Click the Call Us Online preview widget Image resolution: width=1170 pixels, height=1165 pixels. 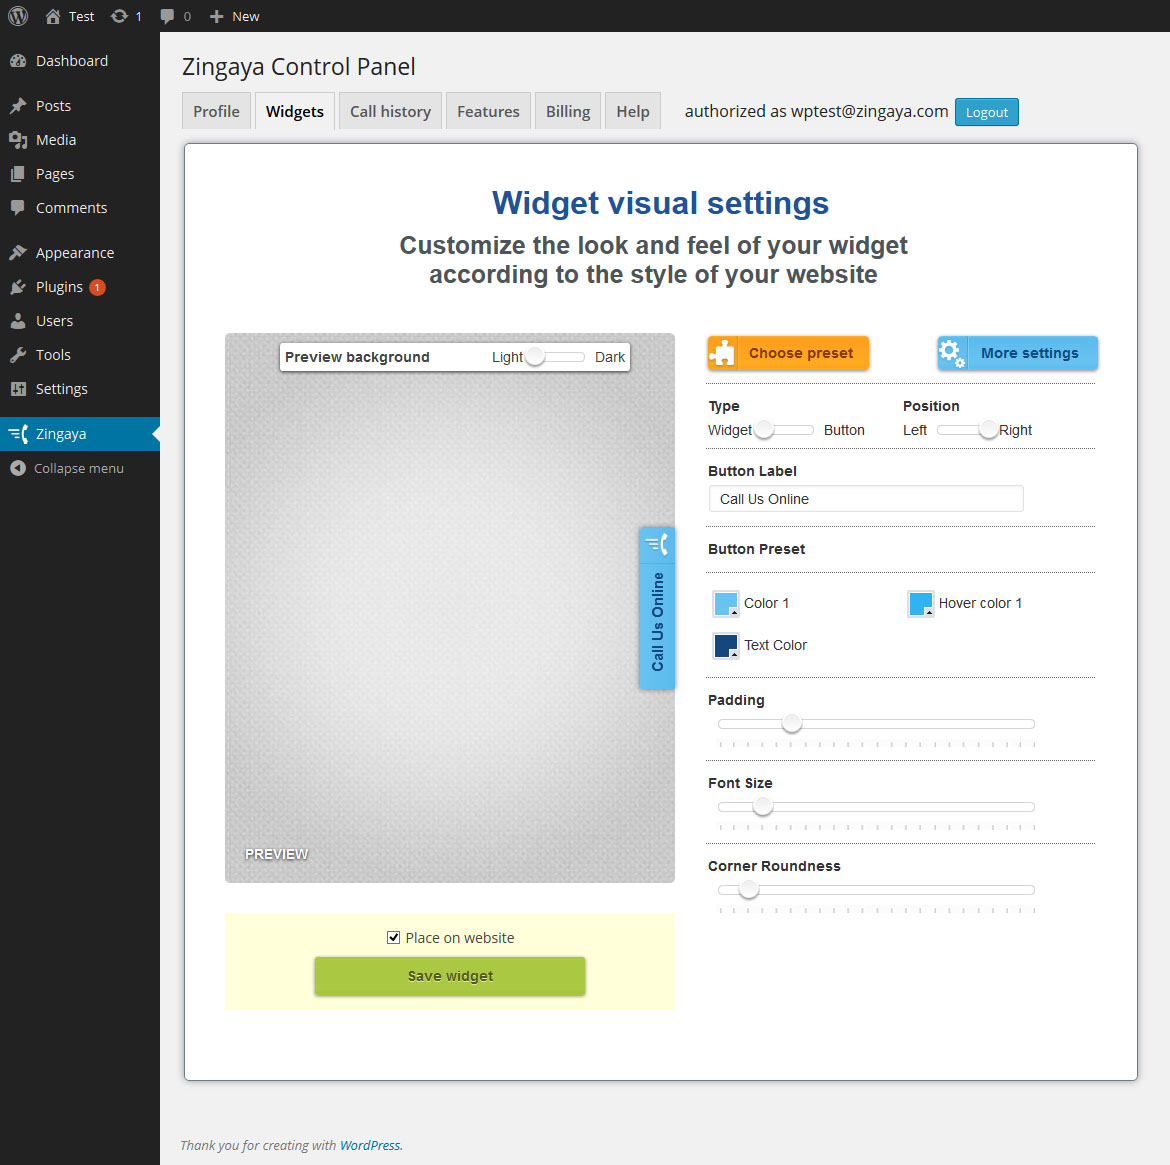point(657,608)
